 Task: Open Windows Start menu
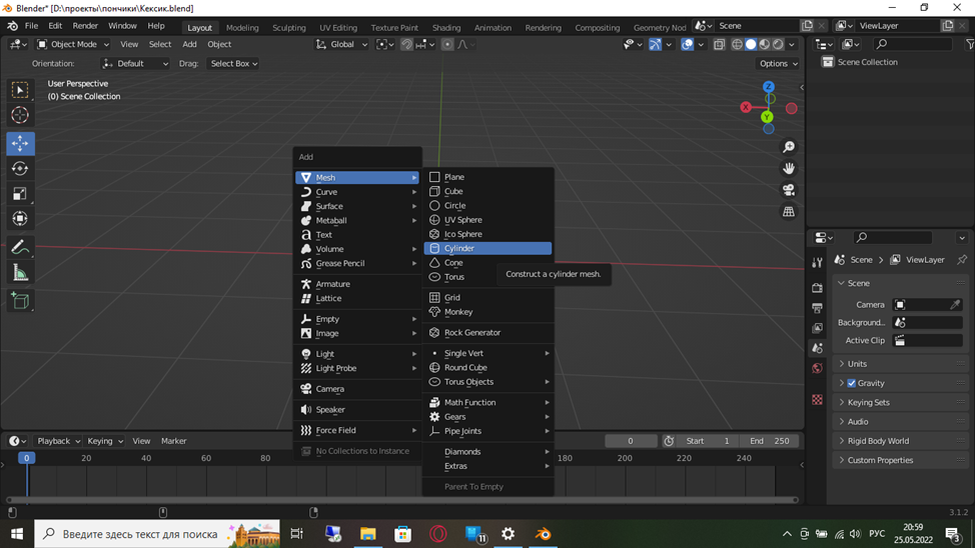[x=17, y=534]
